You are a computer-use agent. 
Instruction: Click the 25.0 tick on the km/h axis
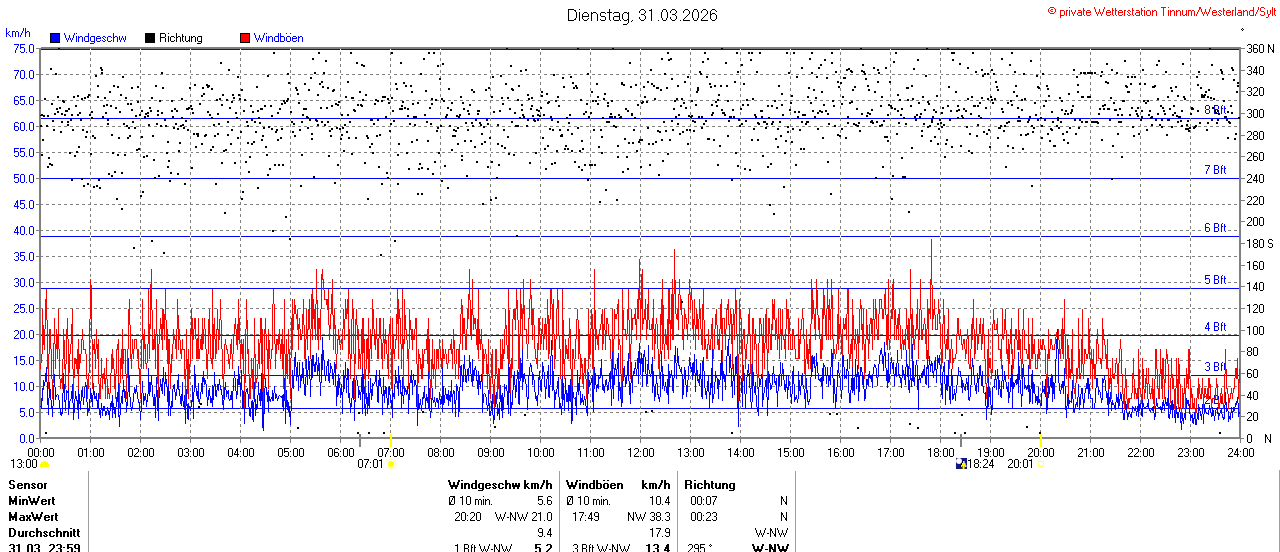23,308
